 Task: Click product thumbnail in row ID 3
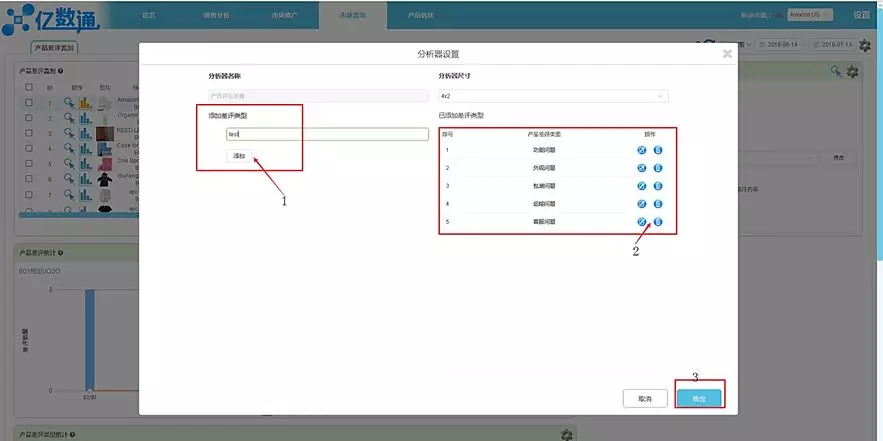pos(105,133)
